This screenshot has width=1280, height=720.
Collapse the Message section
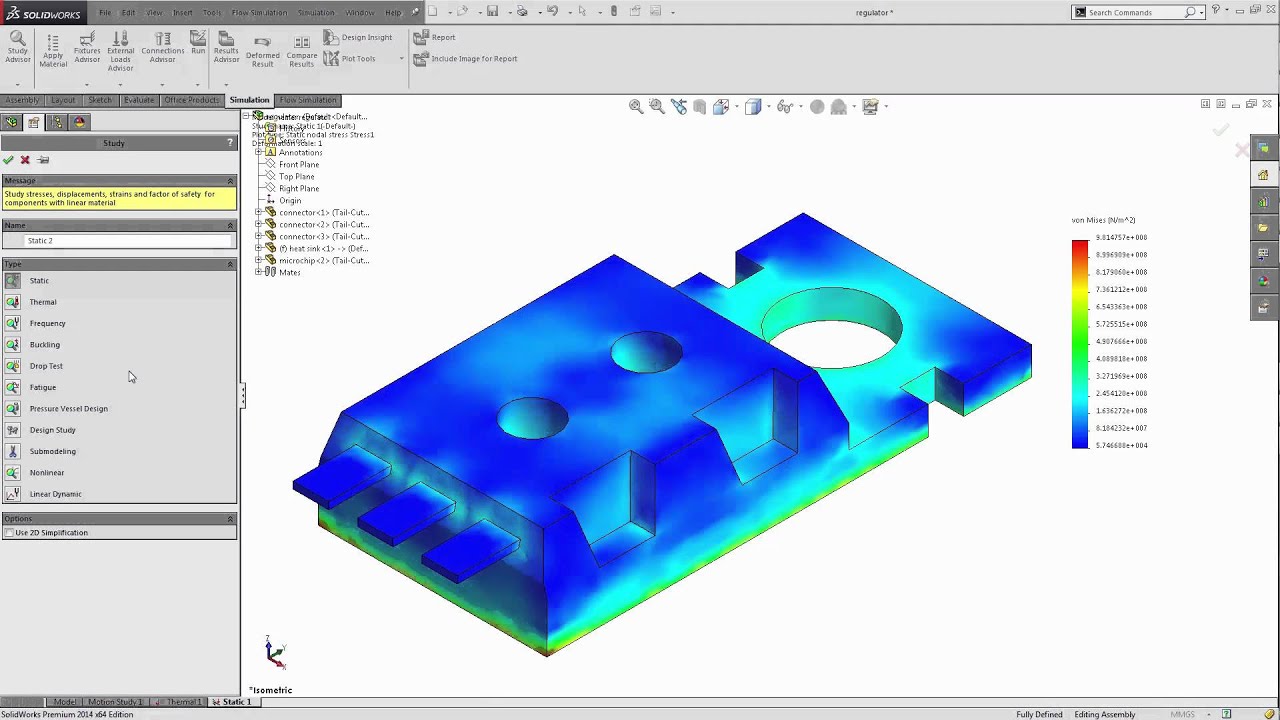230,181
